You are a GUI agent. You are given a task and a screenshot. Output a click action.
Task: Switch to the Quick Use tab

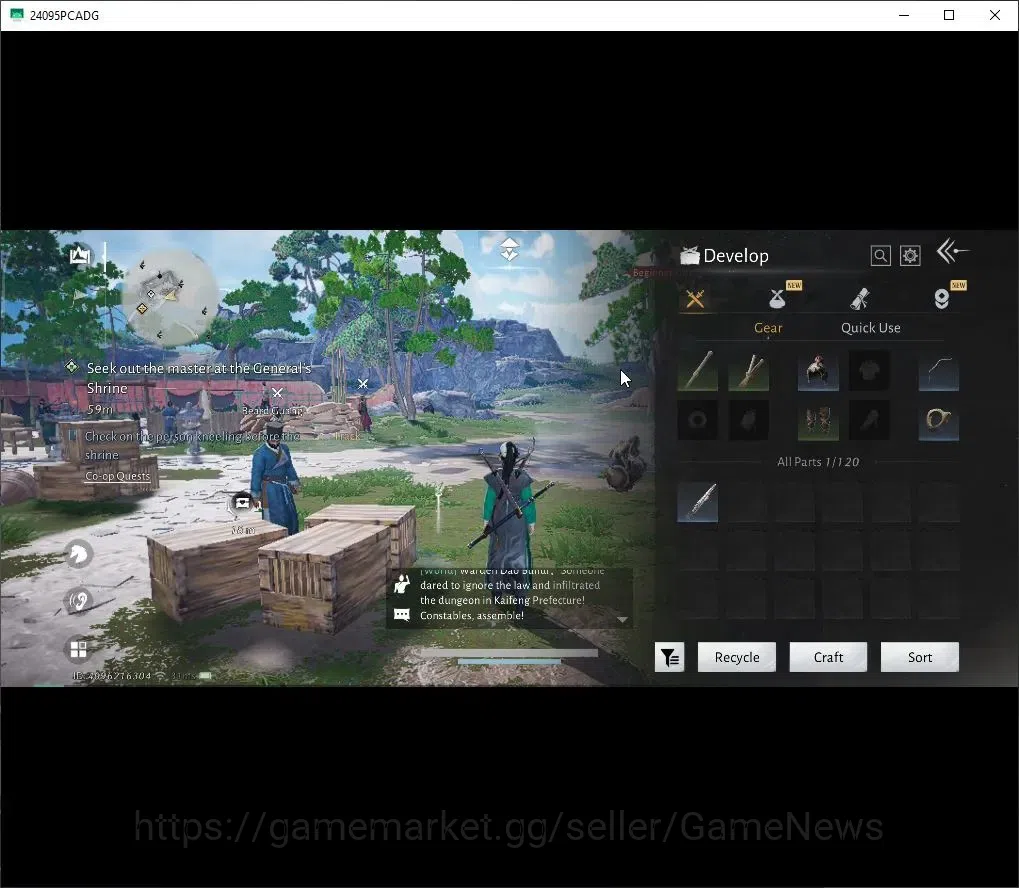point(870,328)
